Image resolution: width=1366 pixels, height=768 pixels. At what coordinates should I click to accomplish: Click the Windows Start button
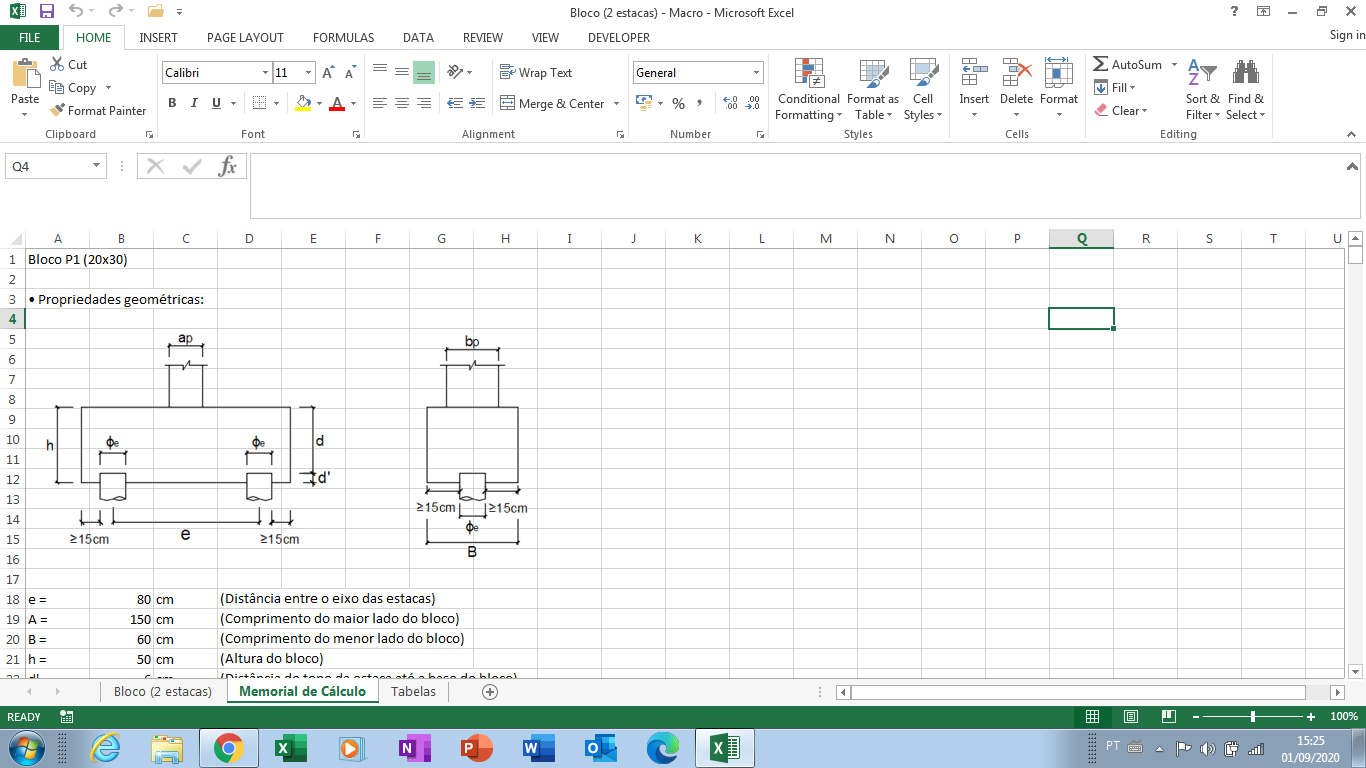pyautogui.click(x=25, y=748)
